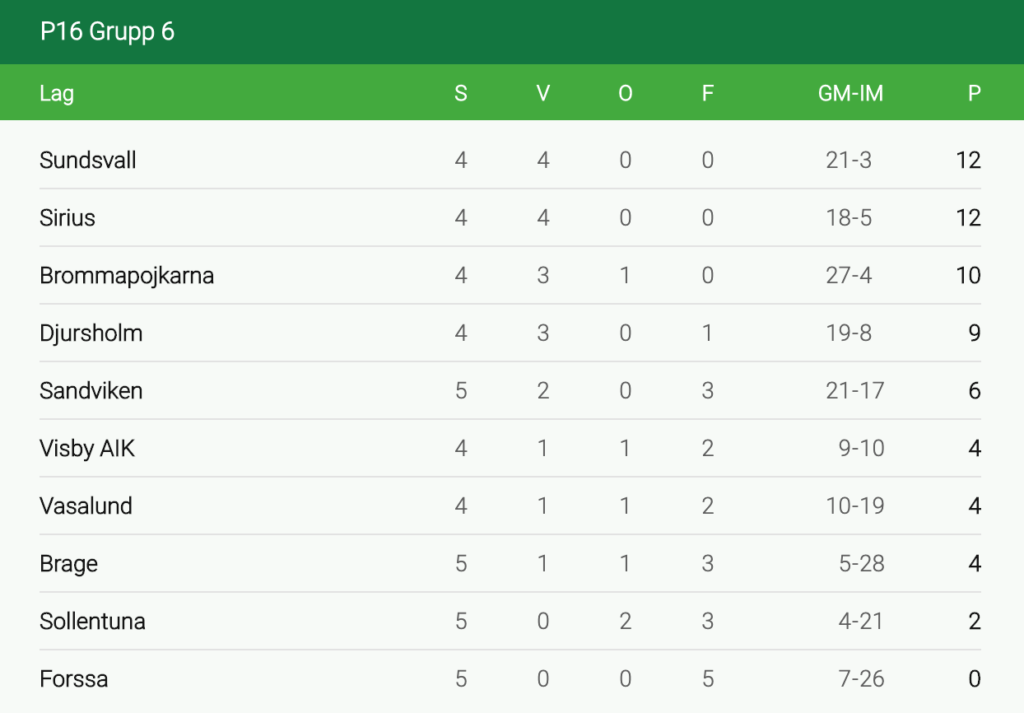Open the Sirius team row
Image resolution: width=1024 pixels, height=713 pixels.
[67, 218]
